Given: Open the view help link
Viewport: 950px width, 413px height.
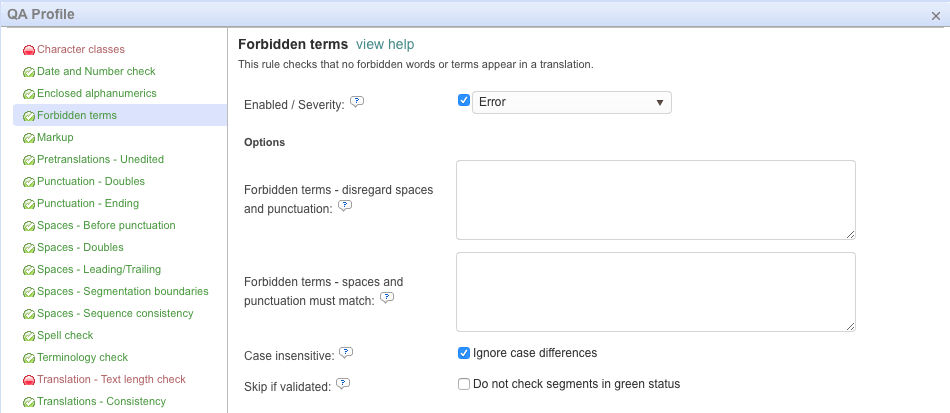Looking at the screenshot, I should tap(385, 45).
